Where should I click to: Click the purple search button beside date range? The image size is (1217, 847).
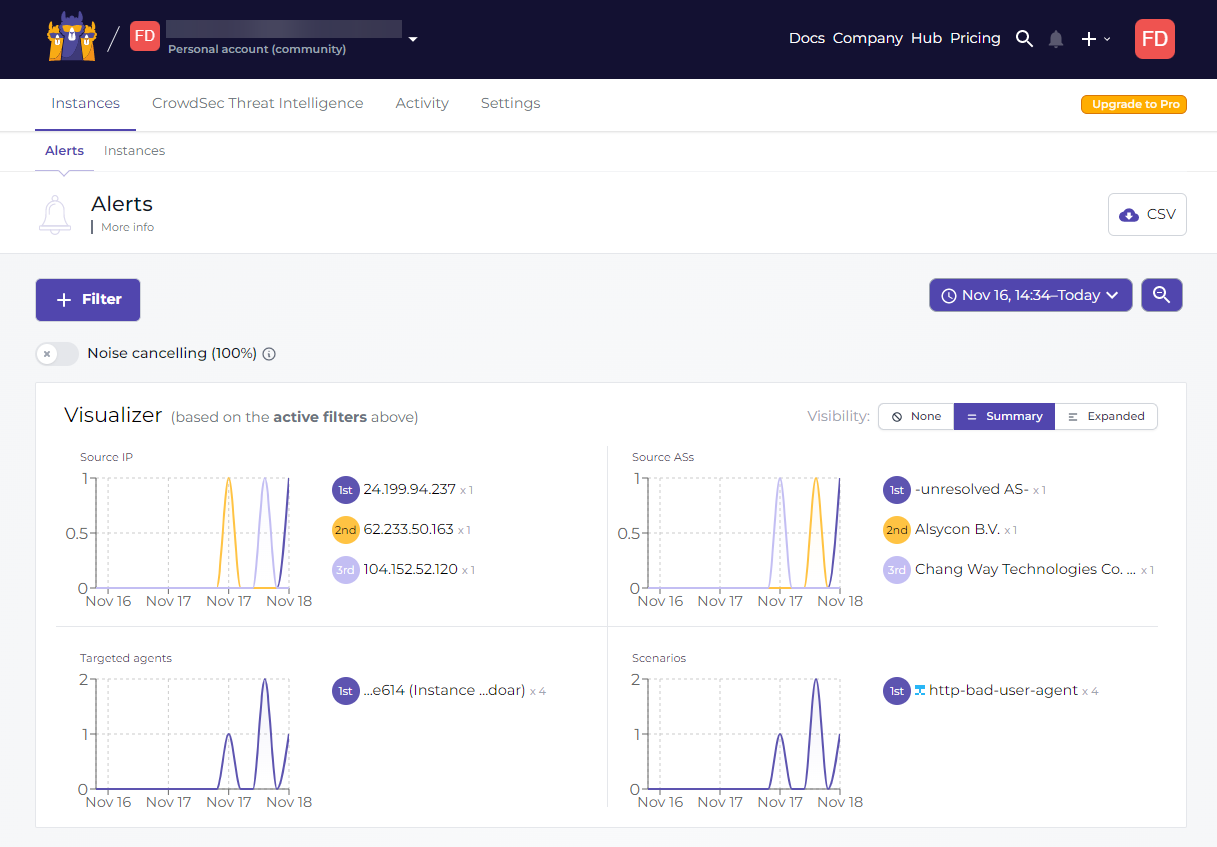pyautogui.click(x=1161, y=295)
